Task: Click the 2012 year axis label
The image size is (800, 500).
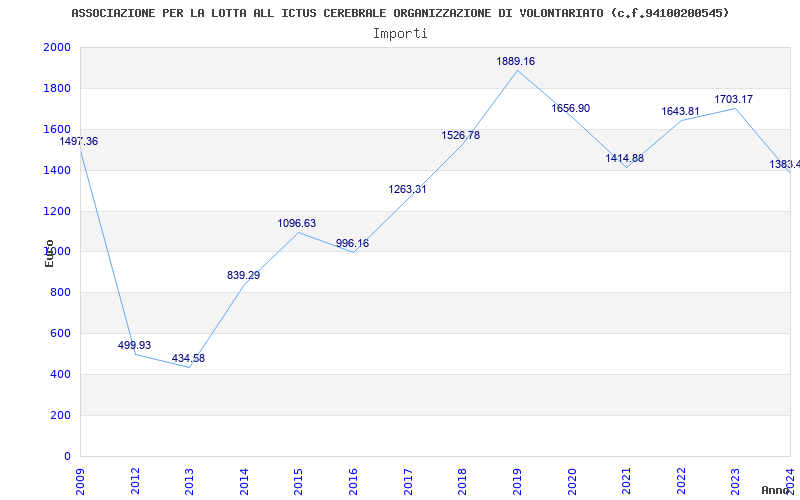Action: (x=135, y=481)
